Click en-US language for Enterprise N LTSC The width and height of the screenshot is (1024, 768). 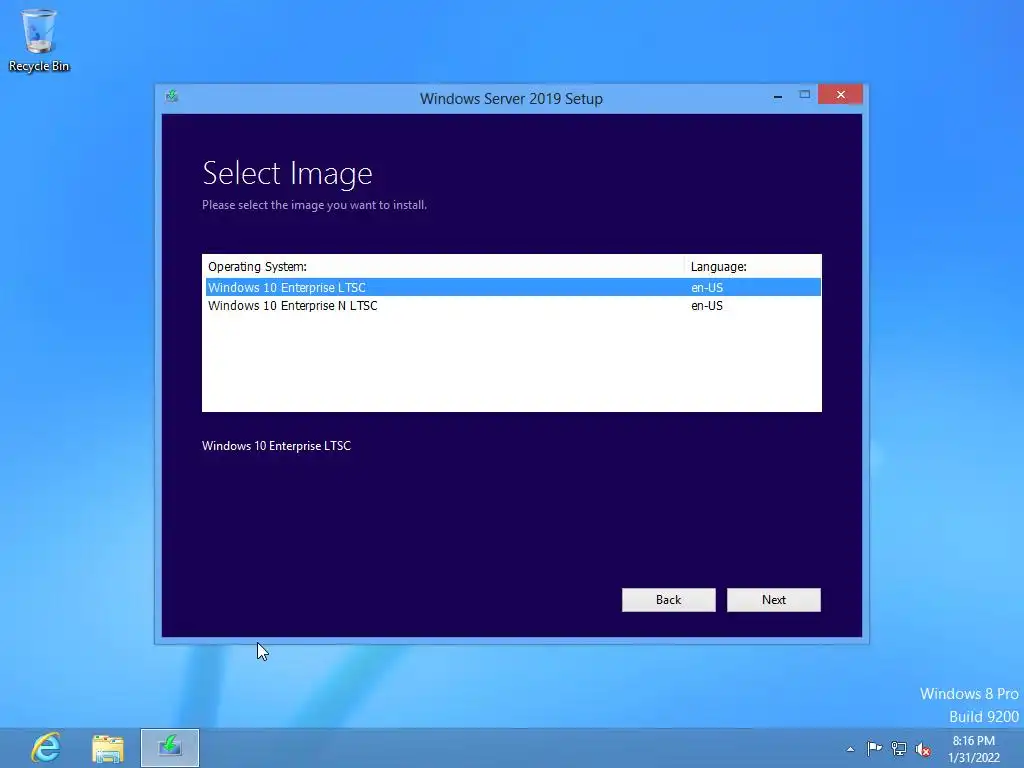(707, 306)
